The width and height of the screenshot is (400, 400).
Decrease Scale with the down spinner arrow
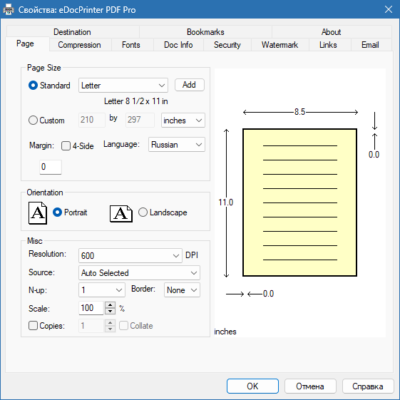(x=110, y=311)
